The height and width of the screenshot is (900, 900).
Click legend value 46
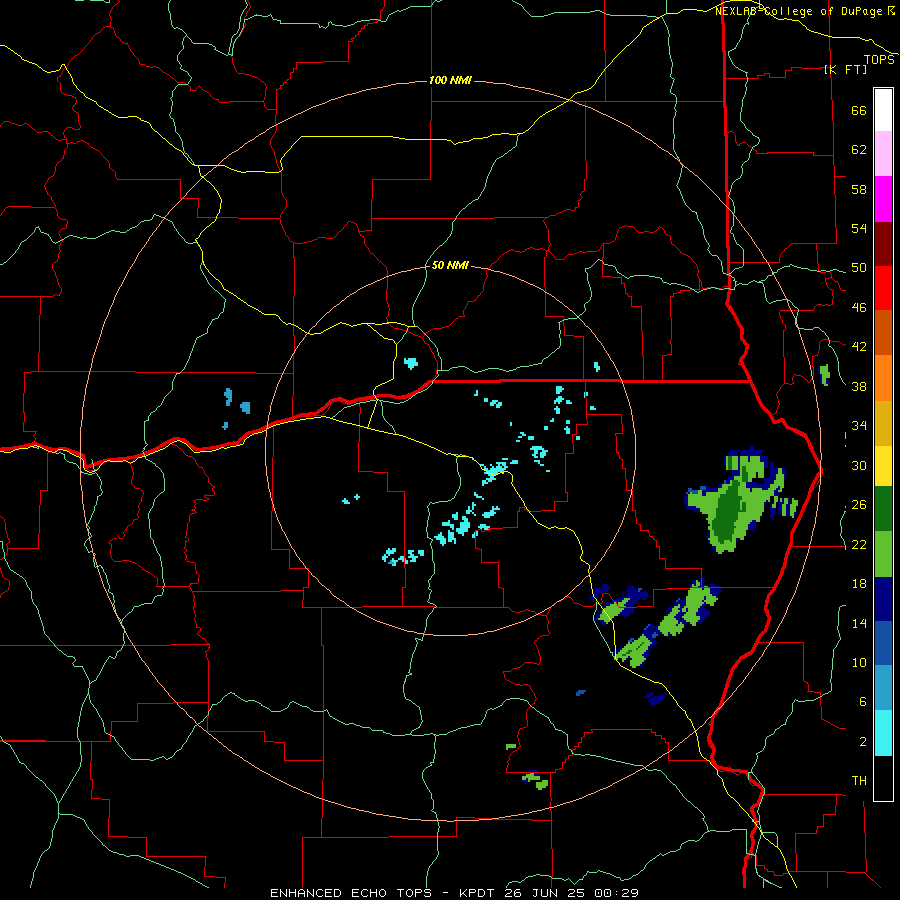[859, 308]
